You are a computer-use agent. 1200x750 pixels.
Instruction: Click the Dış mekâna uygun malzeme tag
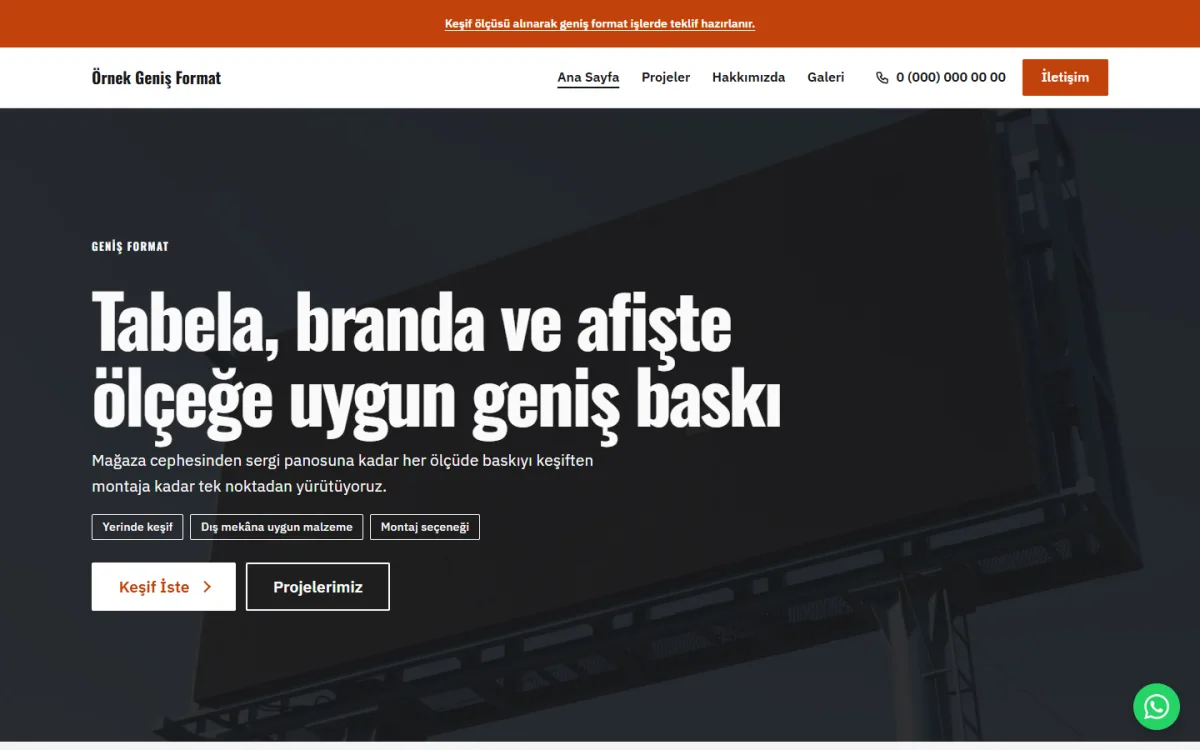pos(277,527)
